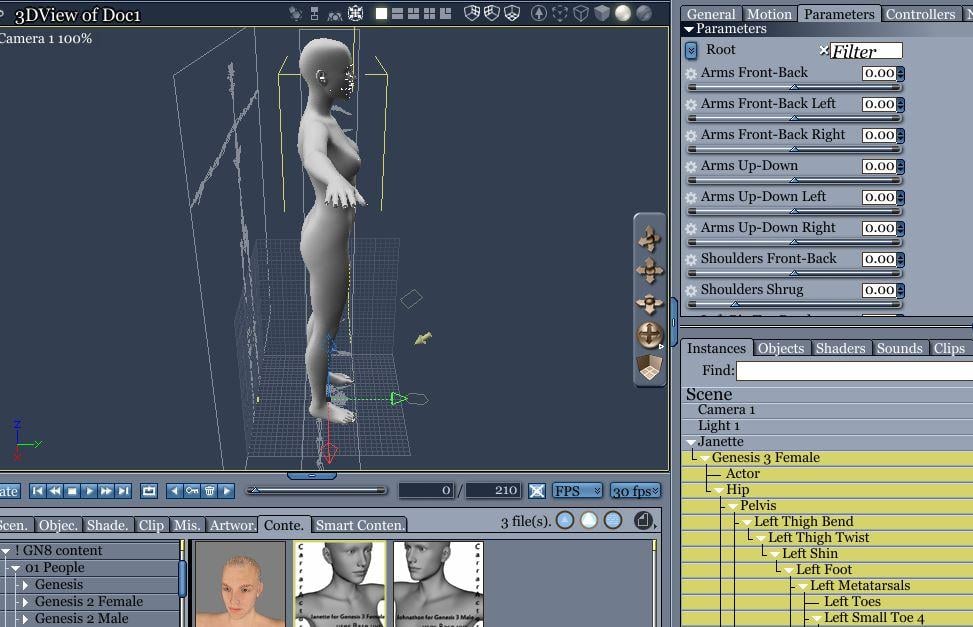Open the FPS units dropdown
Image resolution: width=973 pixels, height=627 pixels.
click(579, 490)
